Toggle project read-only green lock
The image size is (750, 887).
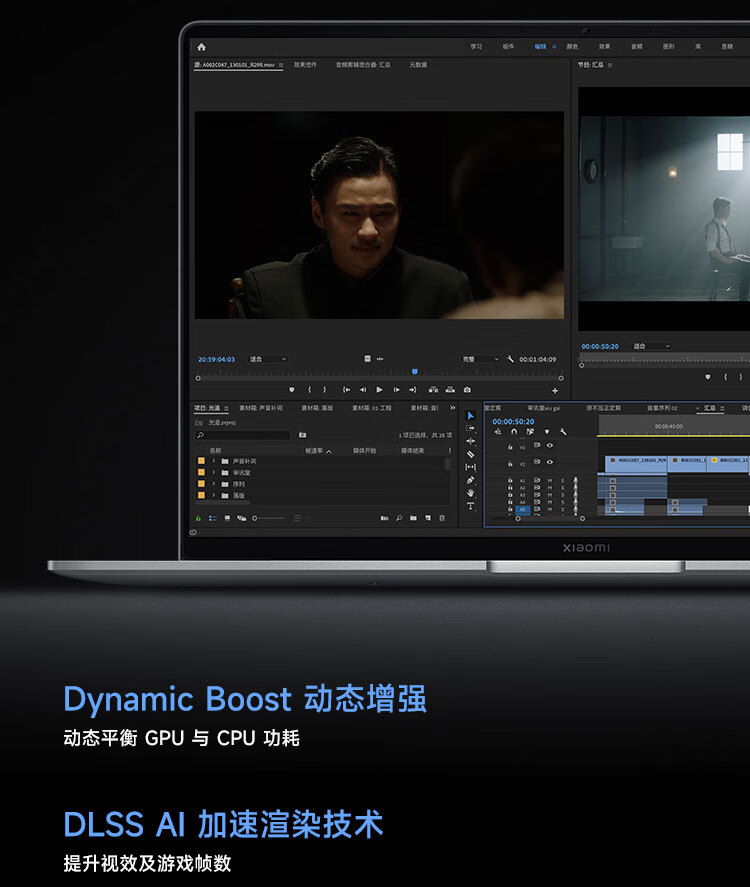pyautogui.click(x=199, y=518)
